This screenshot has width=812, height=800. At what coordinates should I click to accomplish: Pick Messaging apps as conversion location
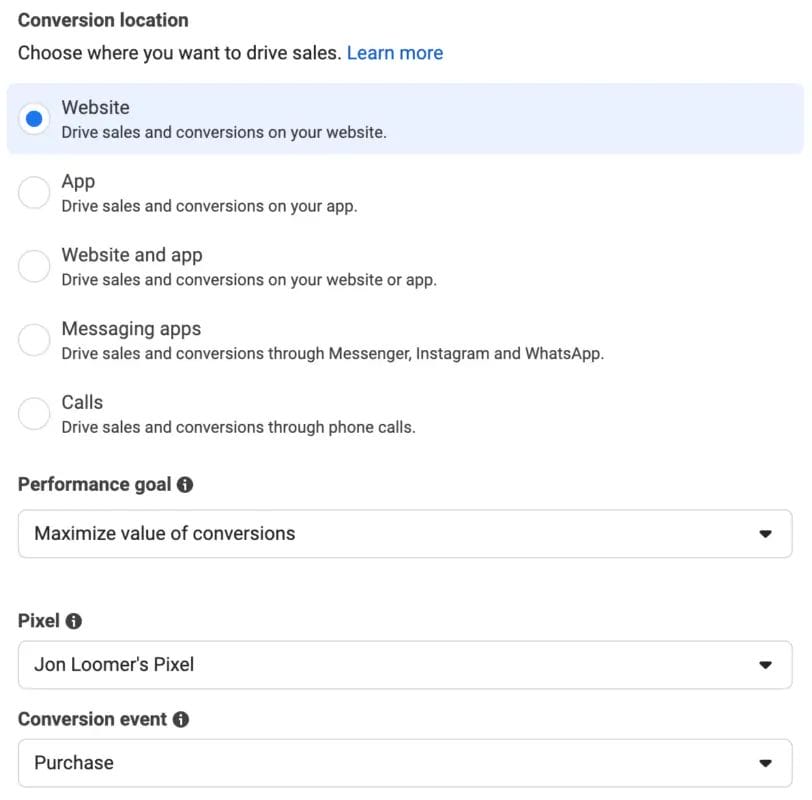(x=33, y=340)
